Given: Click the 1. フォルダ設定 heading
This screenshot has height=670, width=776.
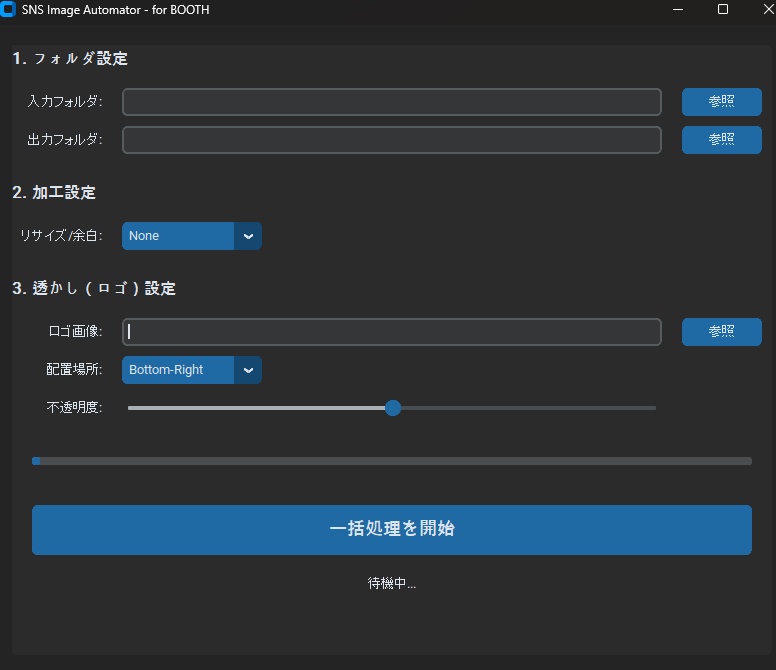Looking at the screenshot, I should click(x=70, y=59).
